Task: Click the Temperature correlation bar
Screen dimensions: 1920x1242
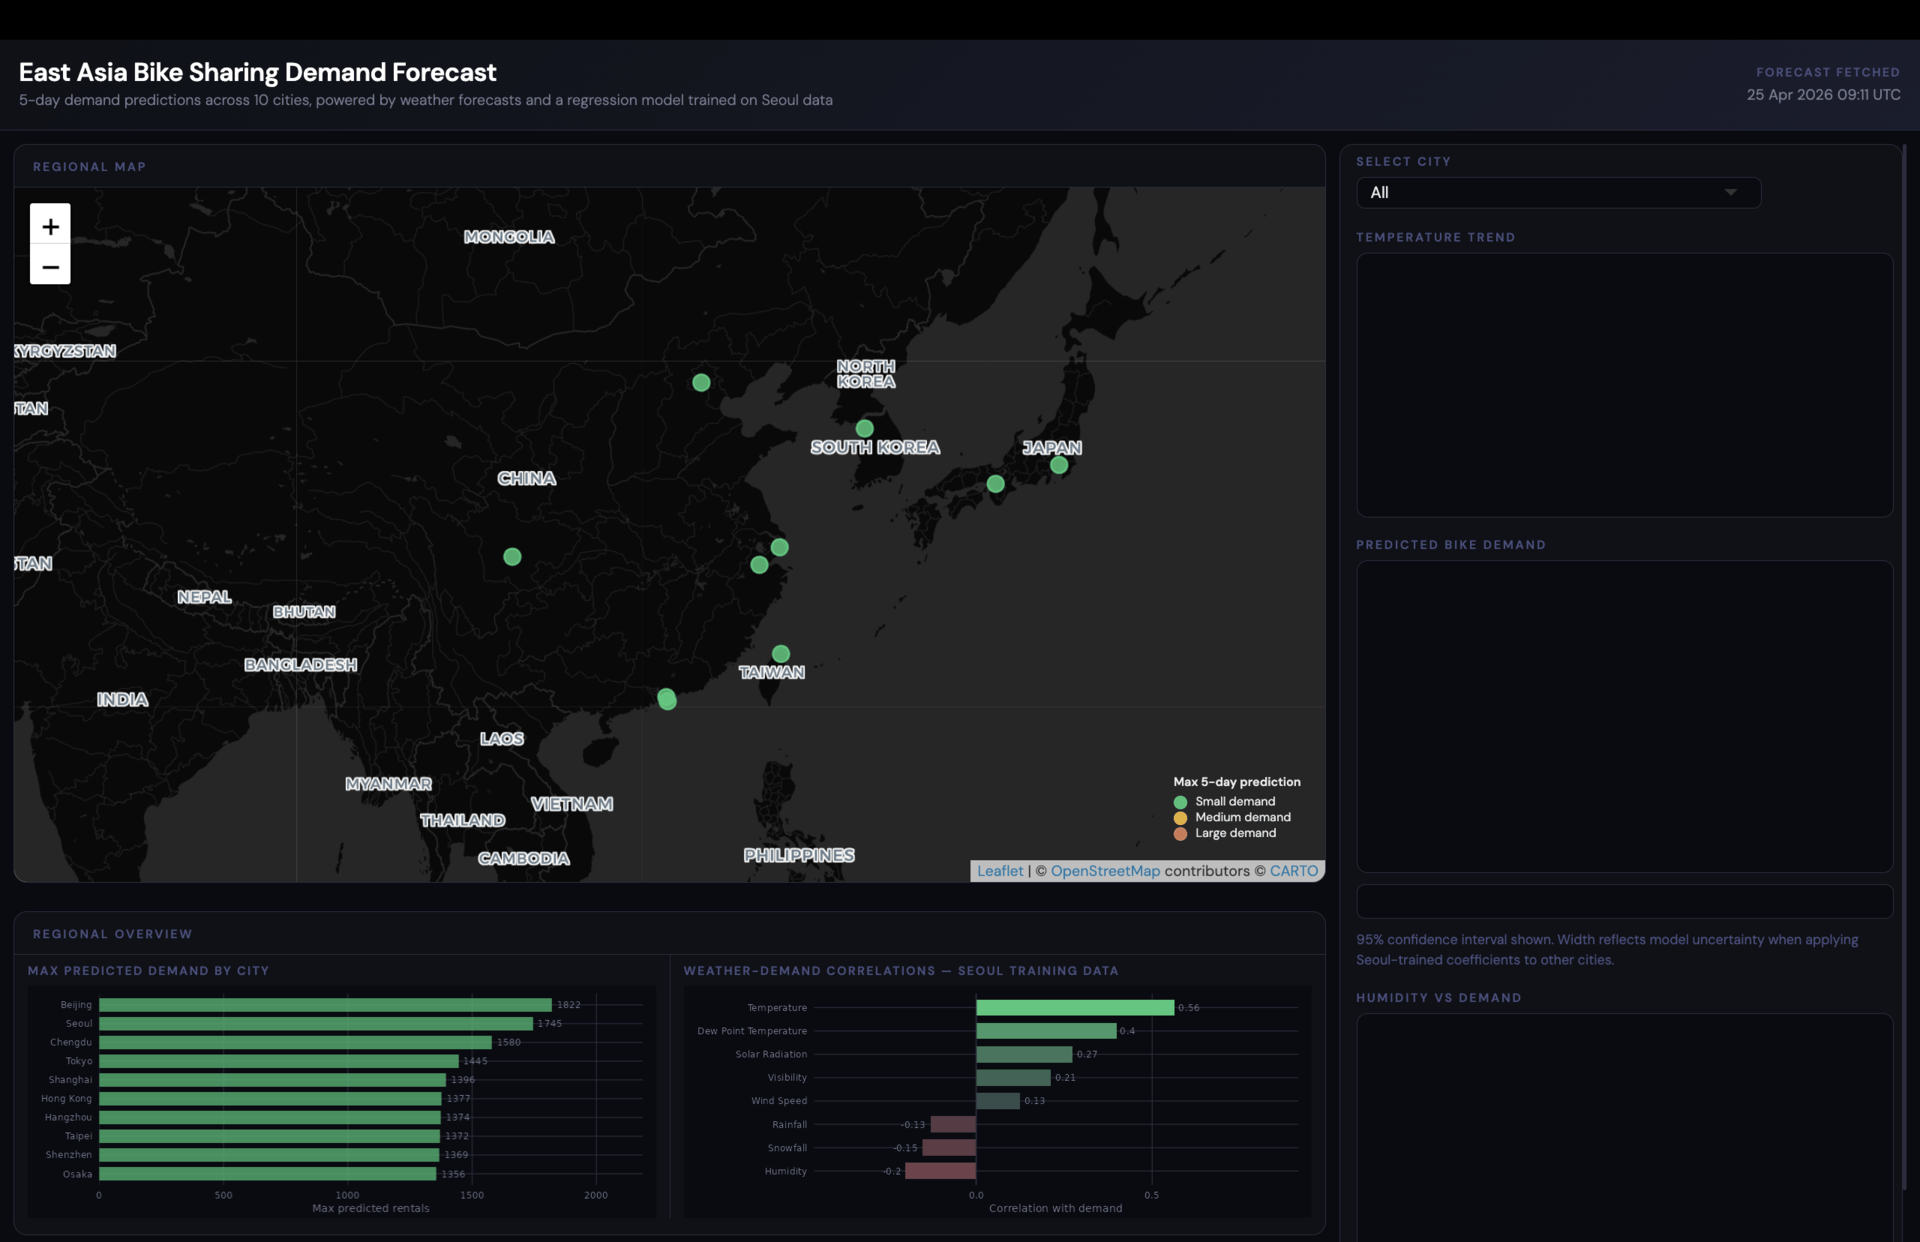Action: pyautogui.click(x=1073, y=1008)
